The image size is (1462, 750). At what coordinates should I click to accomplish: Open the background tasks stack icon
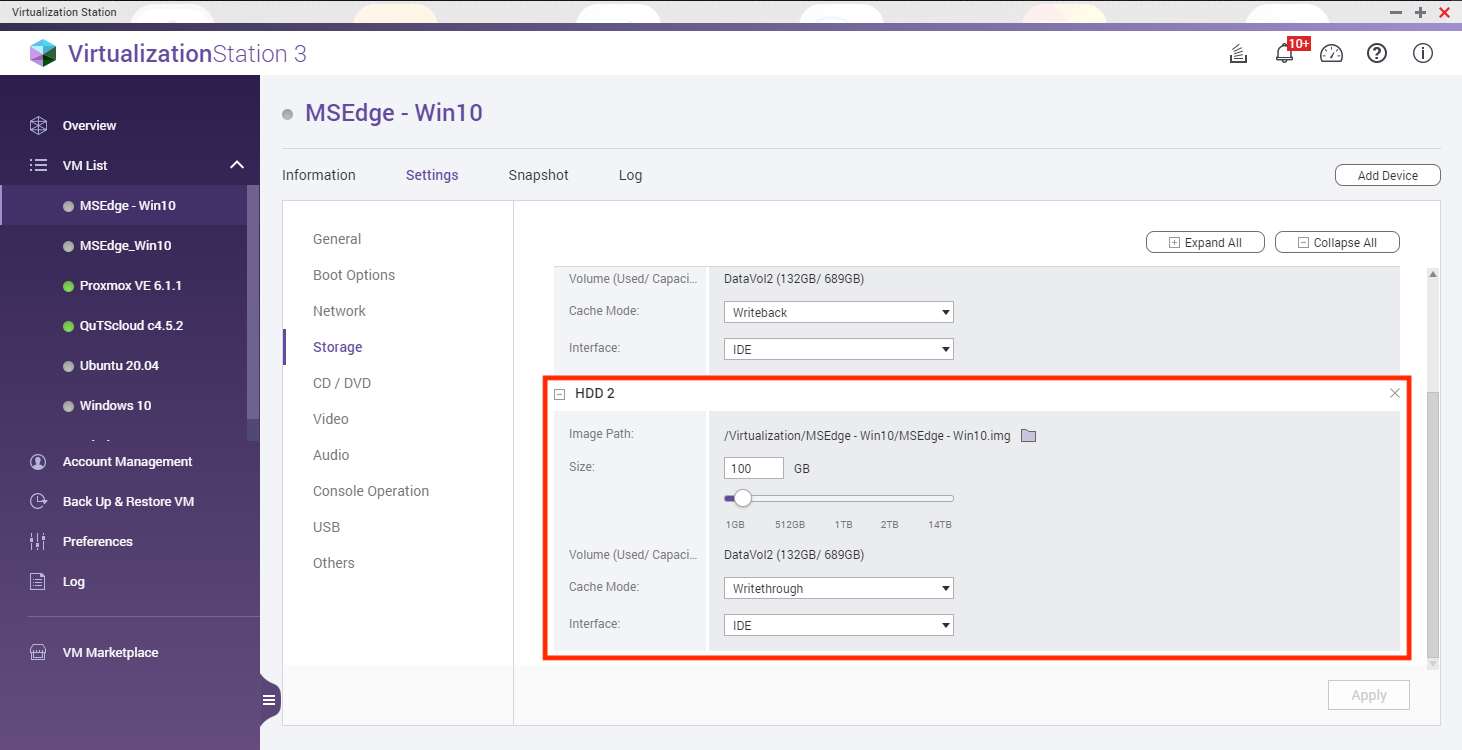1238,54
